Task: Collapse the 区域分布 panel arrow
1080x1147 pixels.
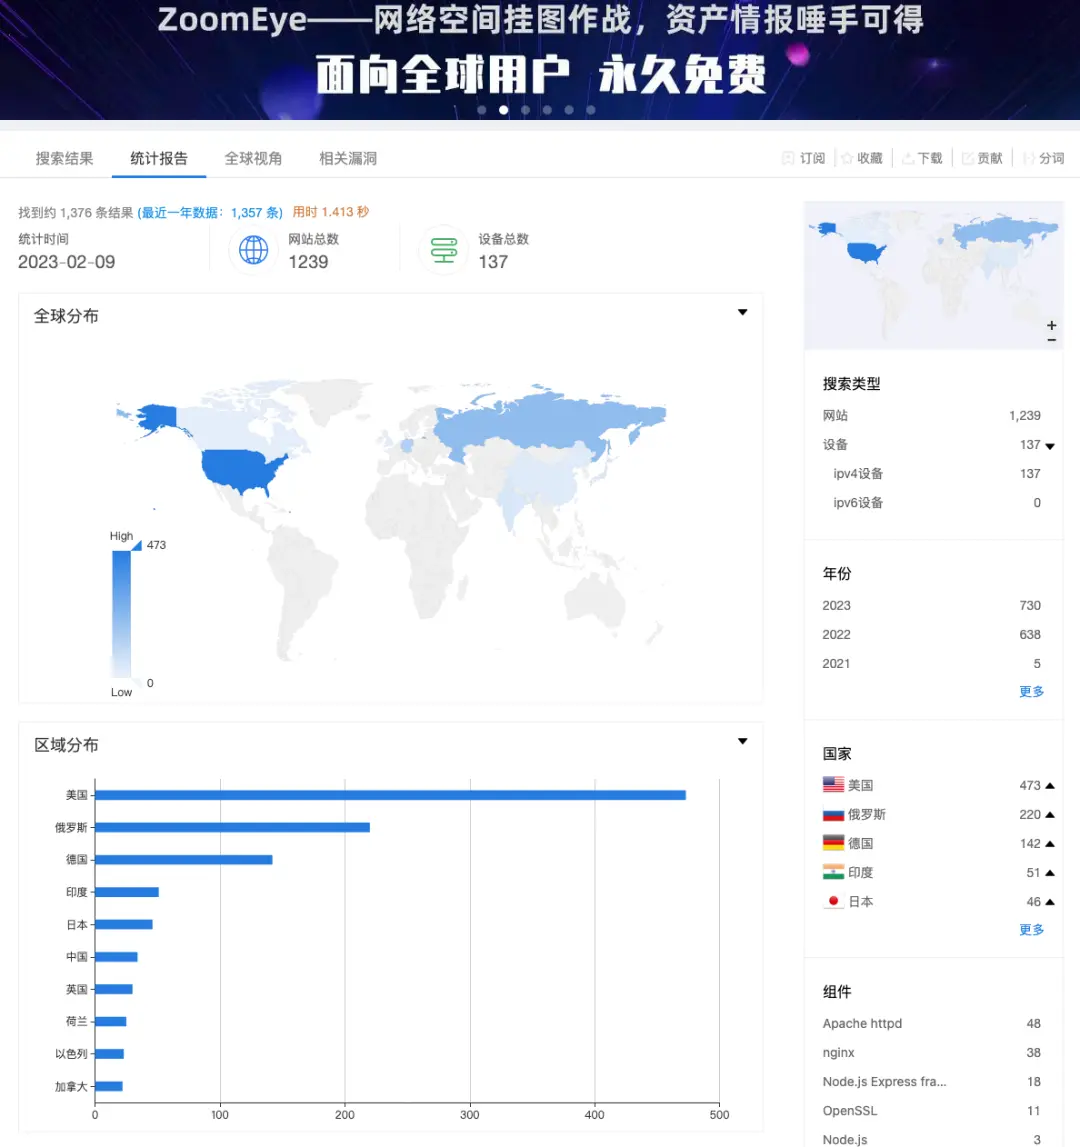Action: click(x=742, y=741)
